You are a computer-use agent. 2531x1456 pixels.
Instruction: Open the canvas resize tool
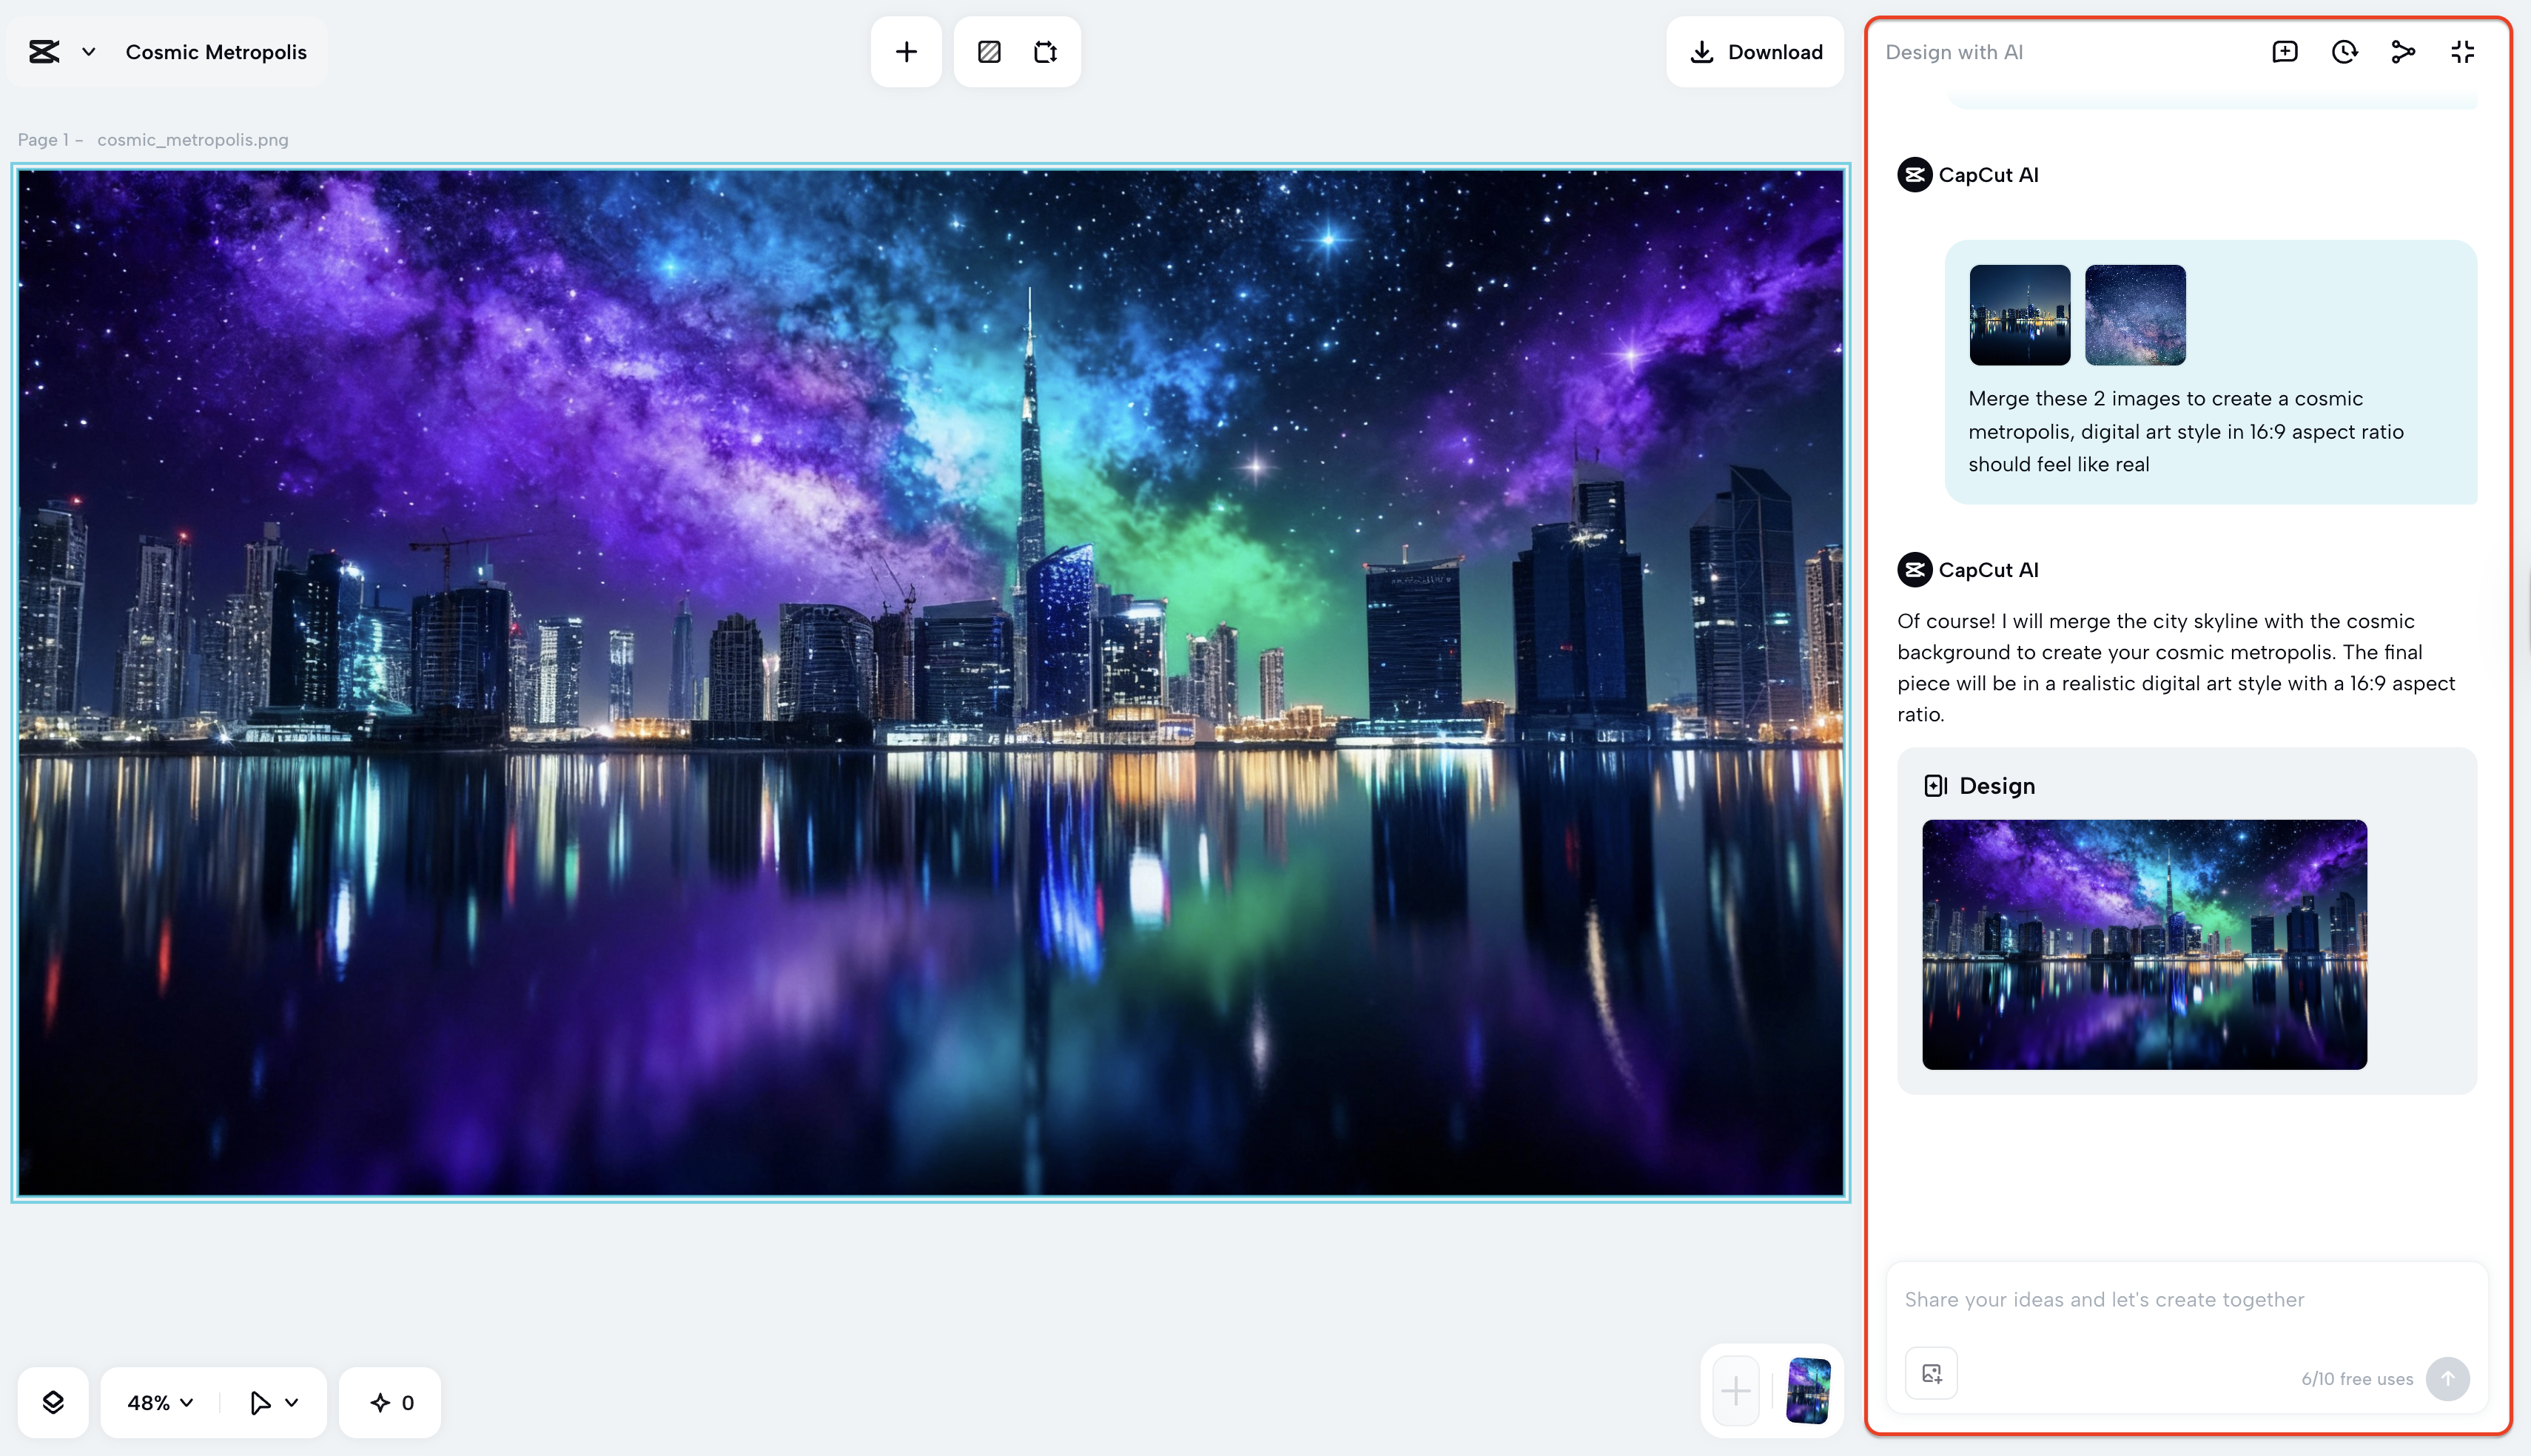pos(1046,51)
